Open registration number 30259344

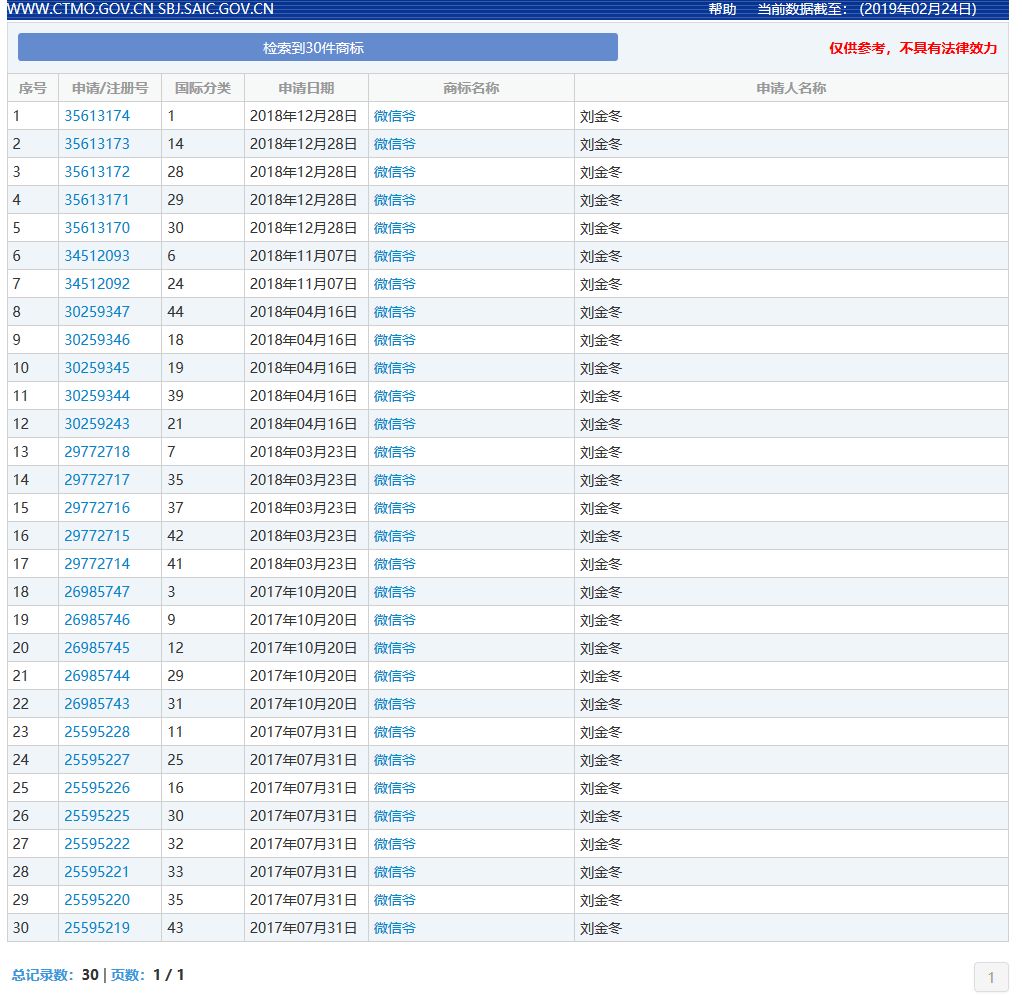[x=97, y=396]
